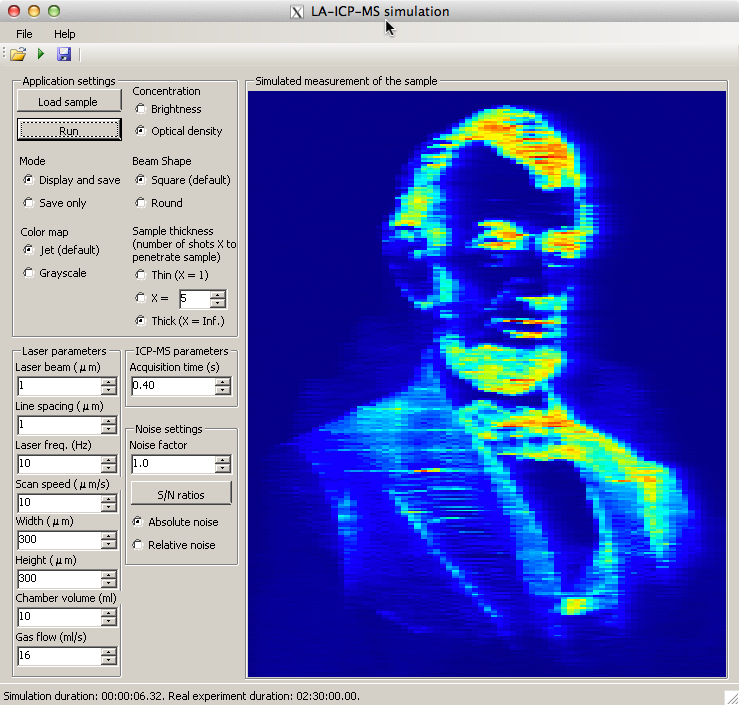Click the Gas flow input field
Viewport: 739px width, 705px height.
[59, 656]
